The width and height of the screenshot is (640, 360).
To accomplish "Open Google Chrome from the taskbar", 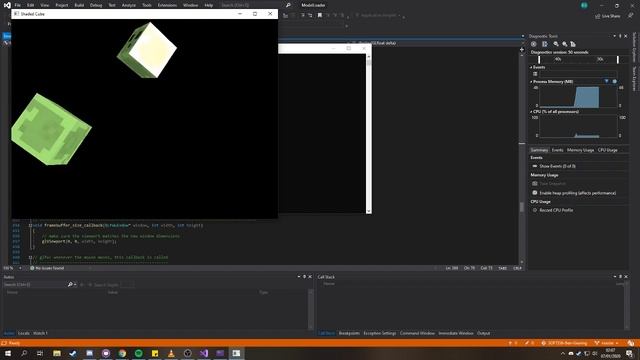I will tap(122, 353).
